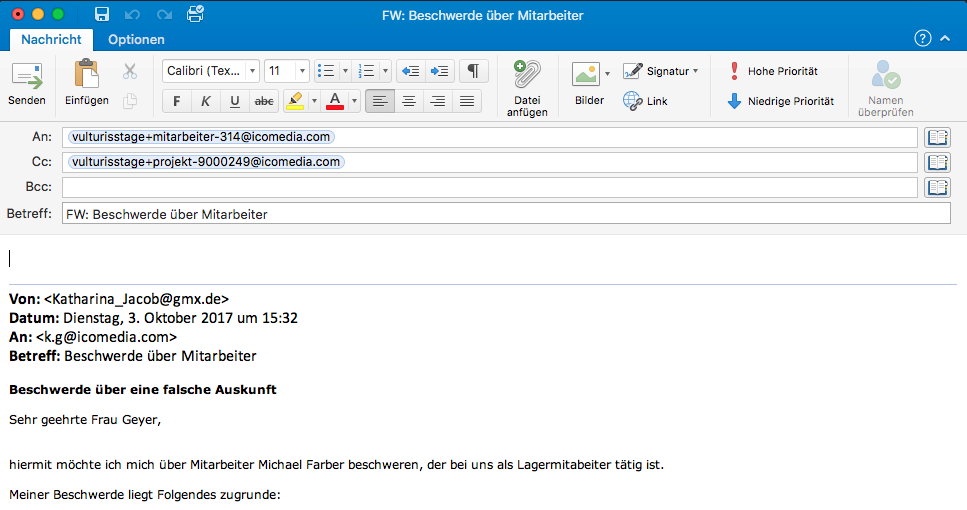Toggle underline formatting (U button)
Image resolution: width=967 pixels, height=510 pixels.
[x=235, y=101]
